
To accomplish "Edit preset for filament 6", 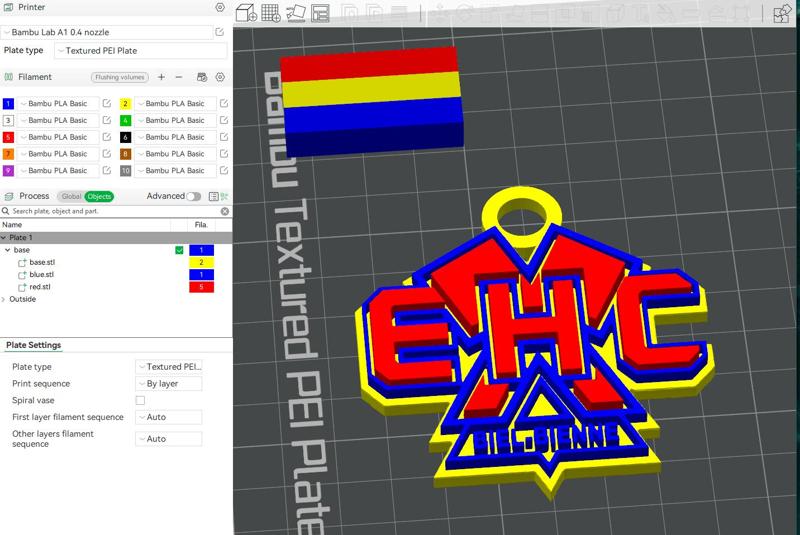I will click(223, 137).
